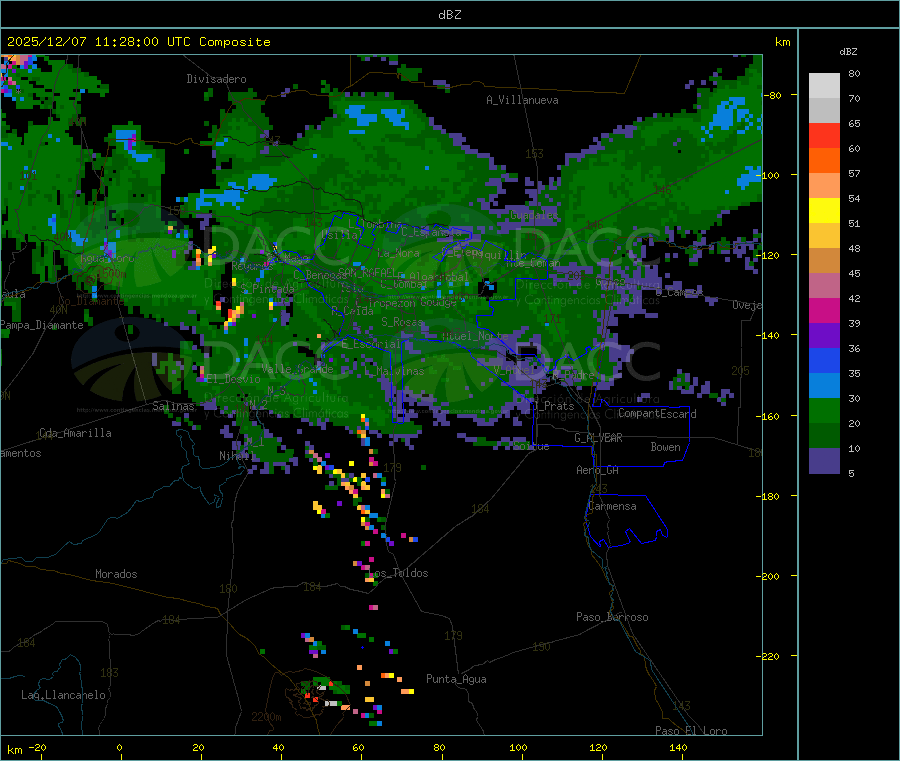Click the S_Rosas label
900x761 pixels.
click(402, 322)
